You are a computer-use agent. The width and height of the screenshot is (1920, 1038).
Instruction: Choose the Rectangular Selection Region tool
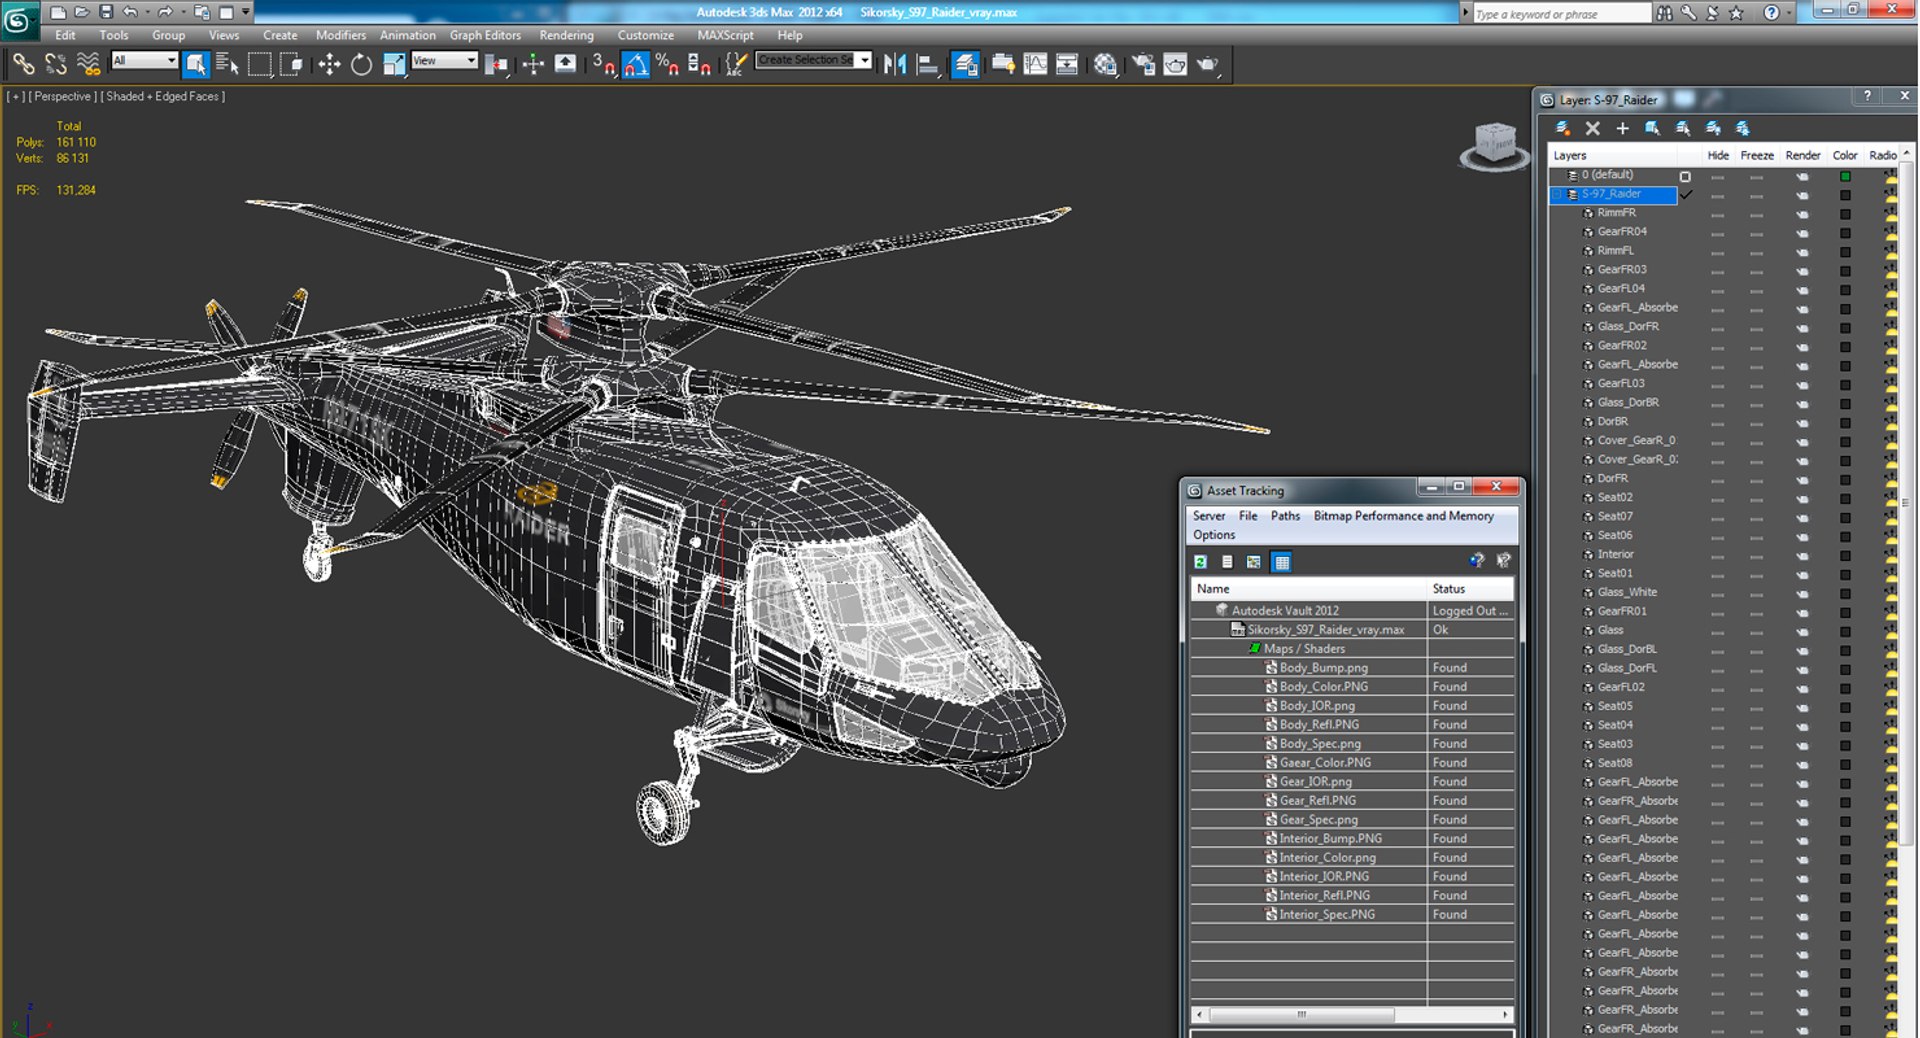[260, 64]
